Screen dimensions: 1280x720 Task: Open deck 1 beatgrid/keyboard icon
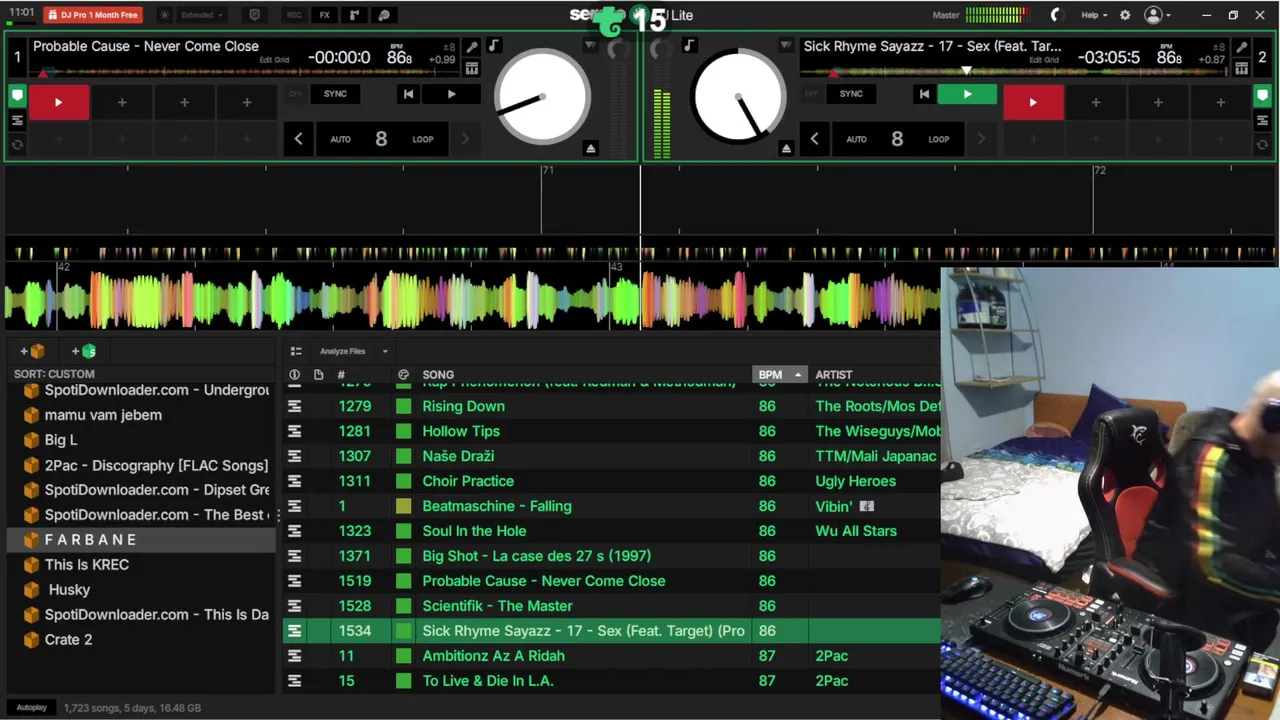[472, 68]
